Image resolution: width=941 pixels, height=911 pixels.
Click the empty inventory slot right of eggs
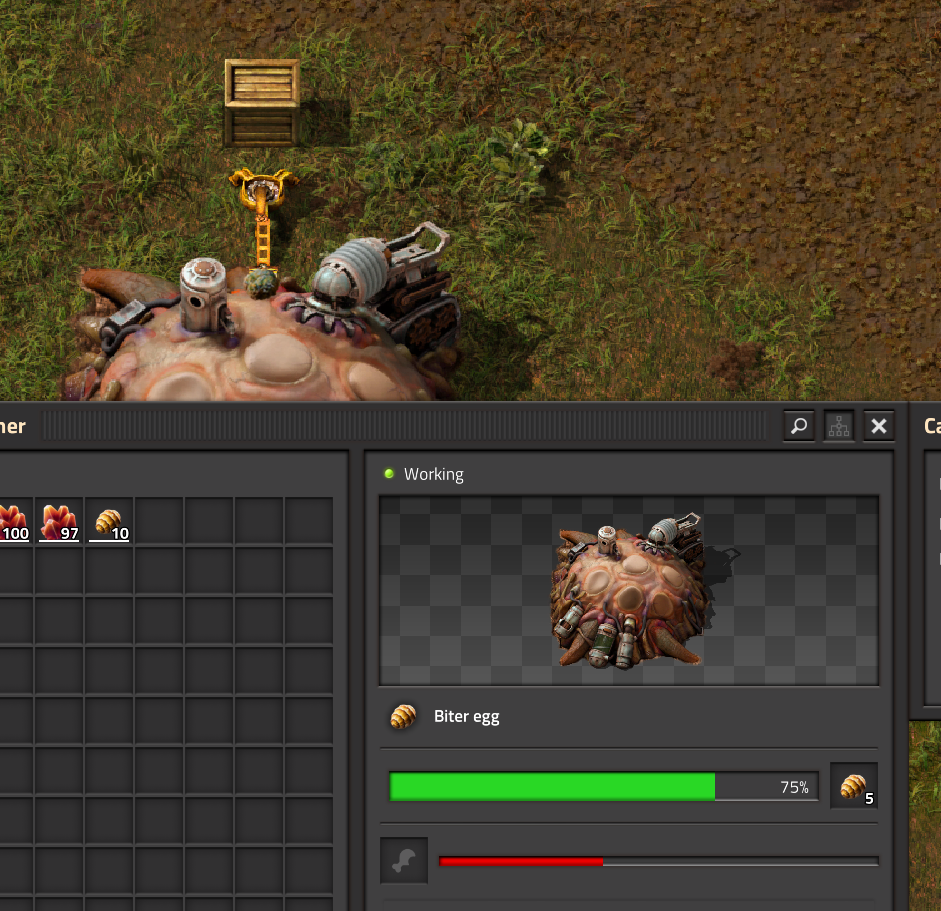[x=159, y=522]
